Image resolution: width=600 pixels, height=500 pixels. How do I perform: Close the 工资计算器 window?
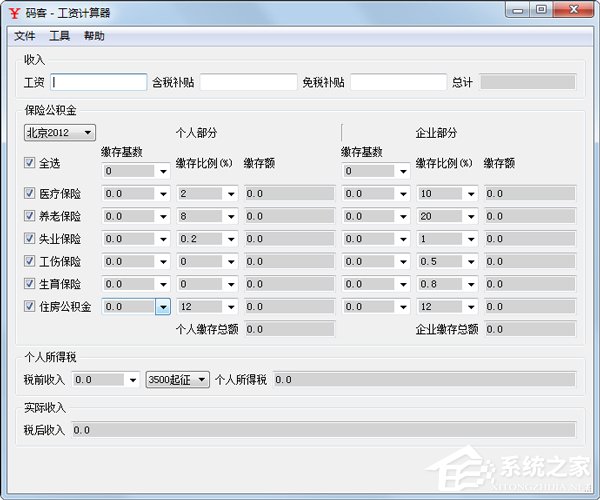click(573, 10)
